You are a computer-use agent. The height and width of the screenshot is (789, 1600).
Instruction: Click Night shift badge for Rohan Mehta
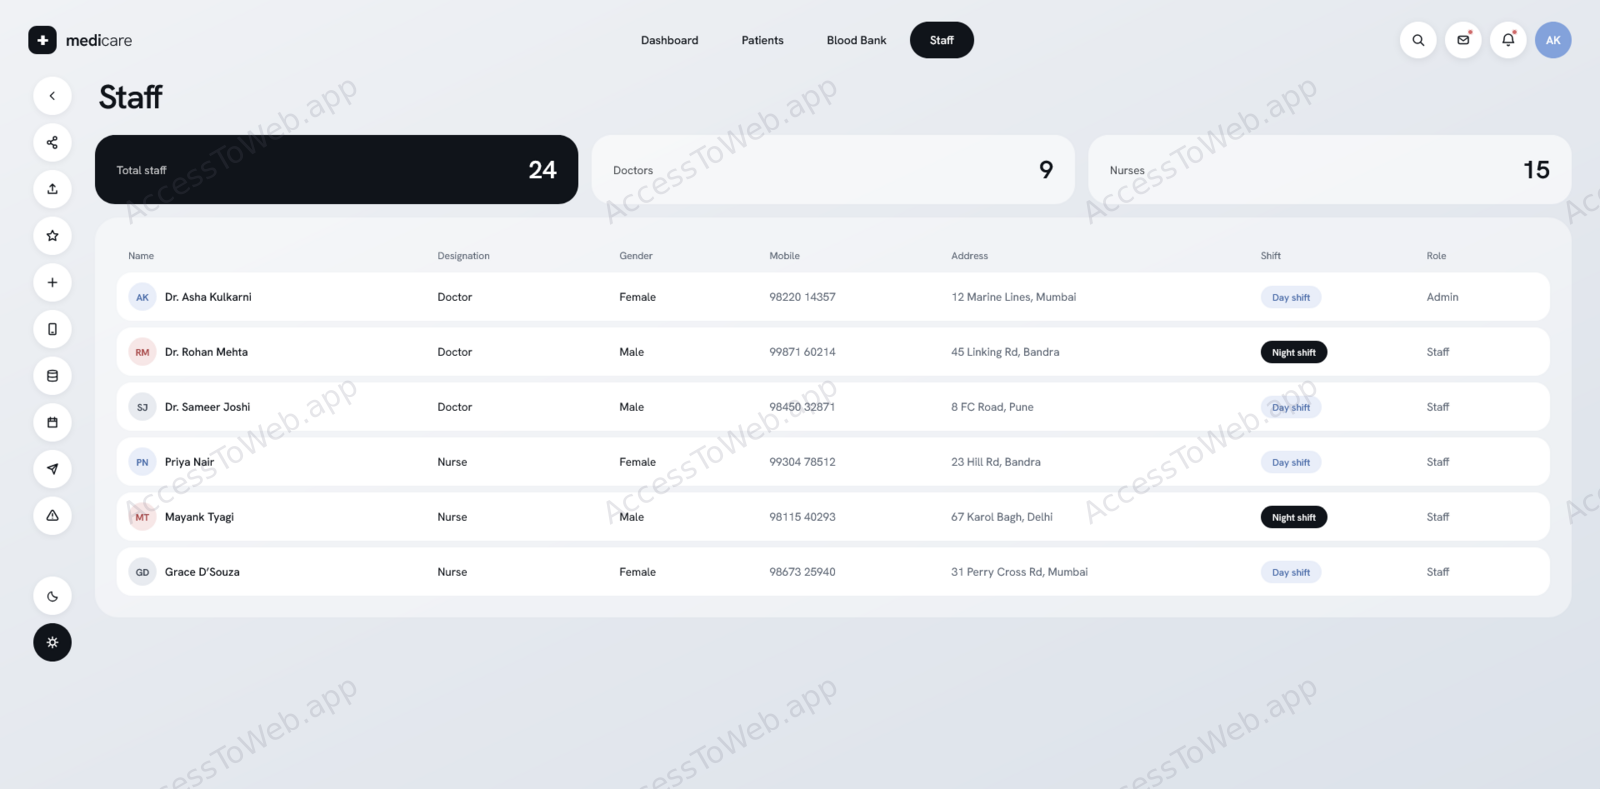[x=1294, y=352]
